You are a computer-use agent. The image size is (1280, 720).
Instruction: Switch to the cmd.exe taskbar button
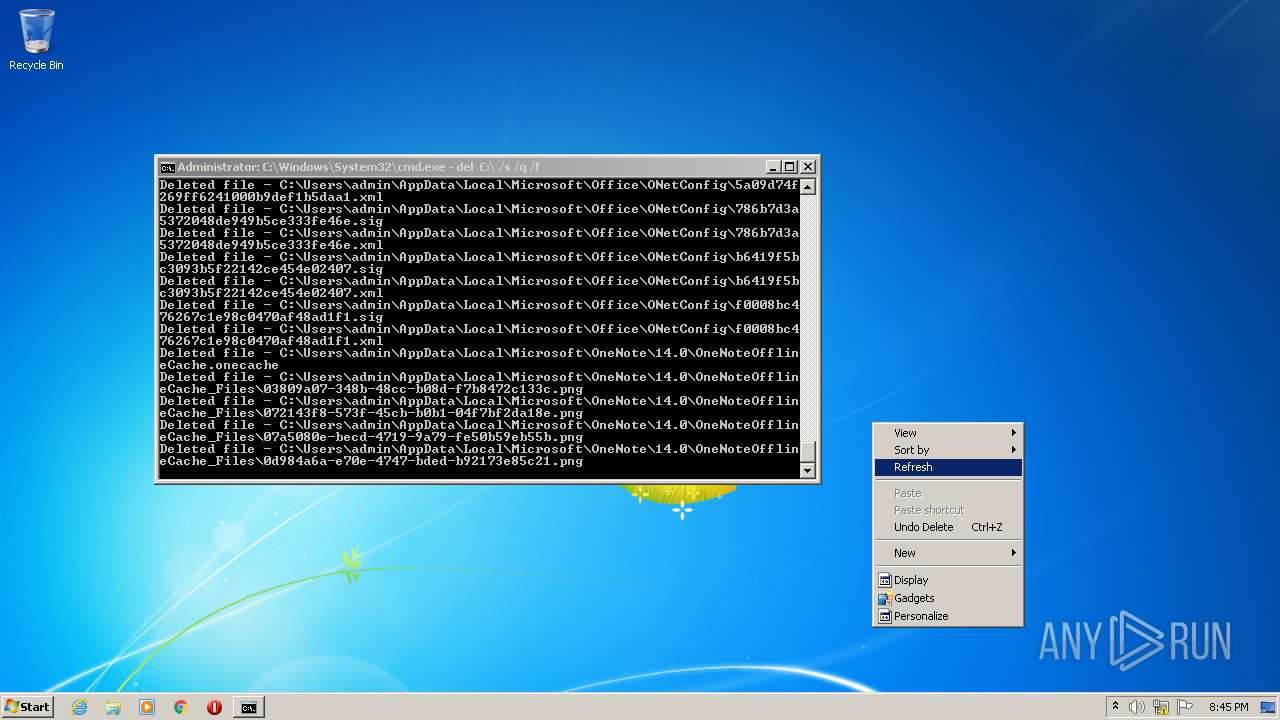[248, 707]
